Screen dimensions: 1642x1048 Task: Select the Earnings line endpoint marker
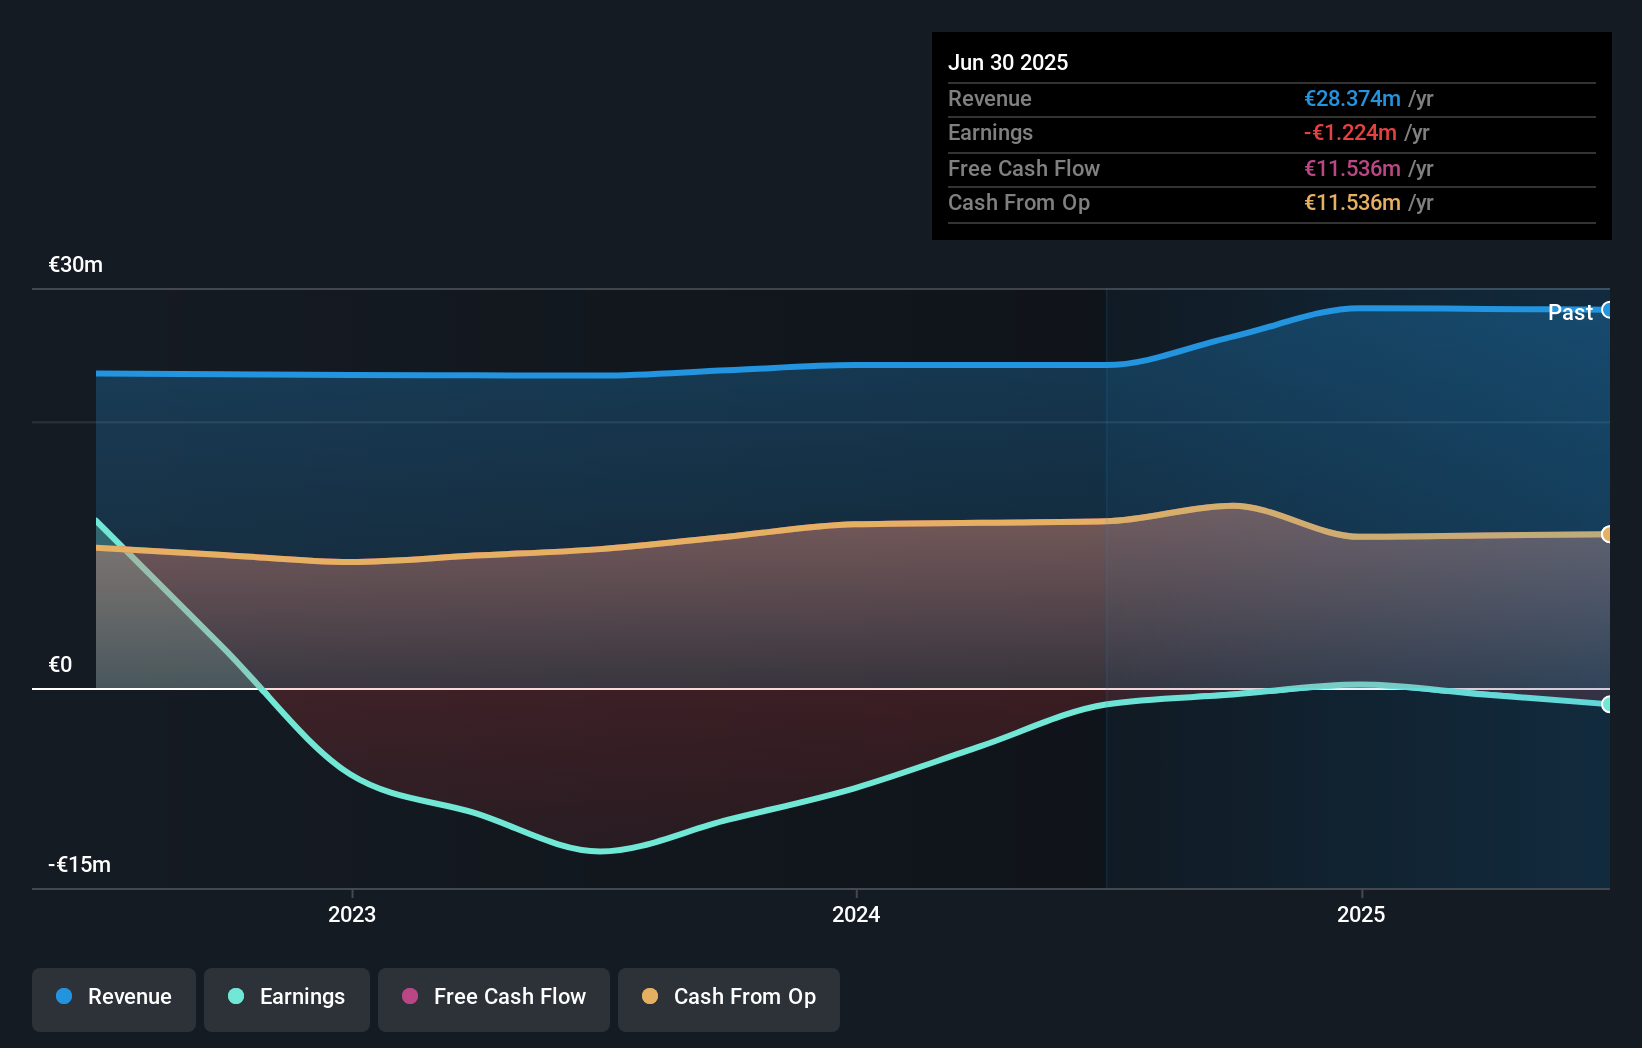pos(1608,704)
